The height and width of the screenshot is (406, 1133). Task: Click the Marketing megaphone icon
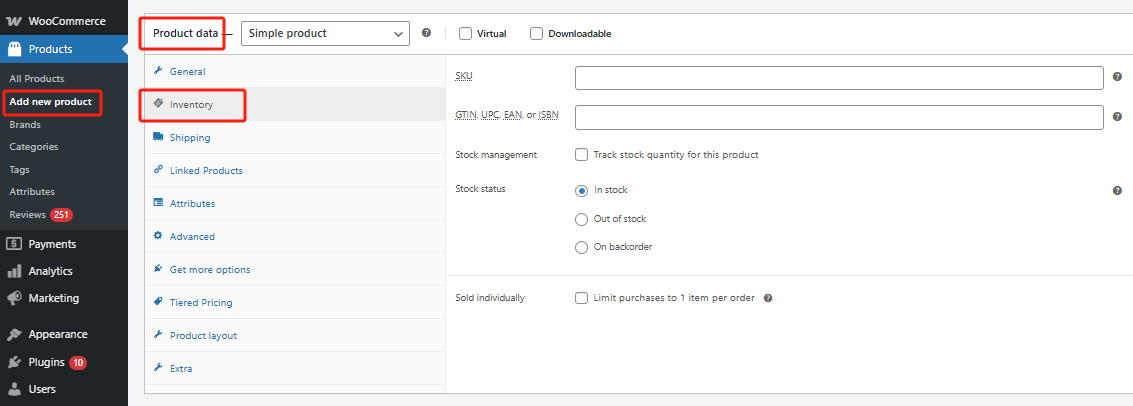(x=14, y=298)
